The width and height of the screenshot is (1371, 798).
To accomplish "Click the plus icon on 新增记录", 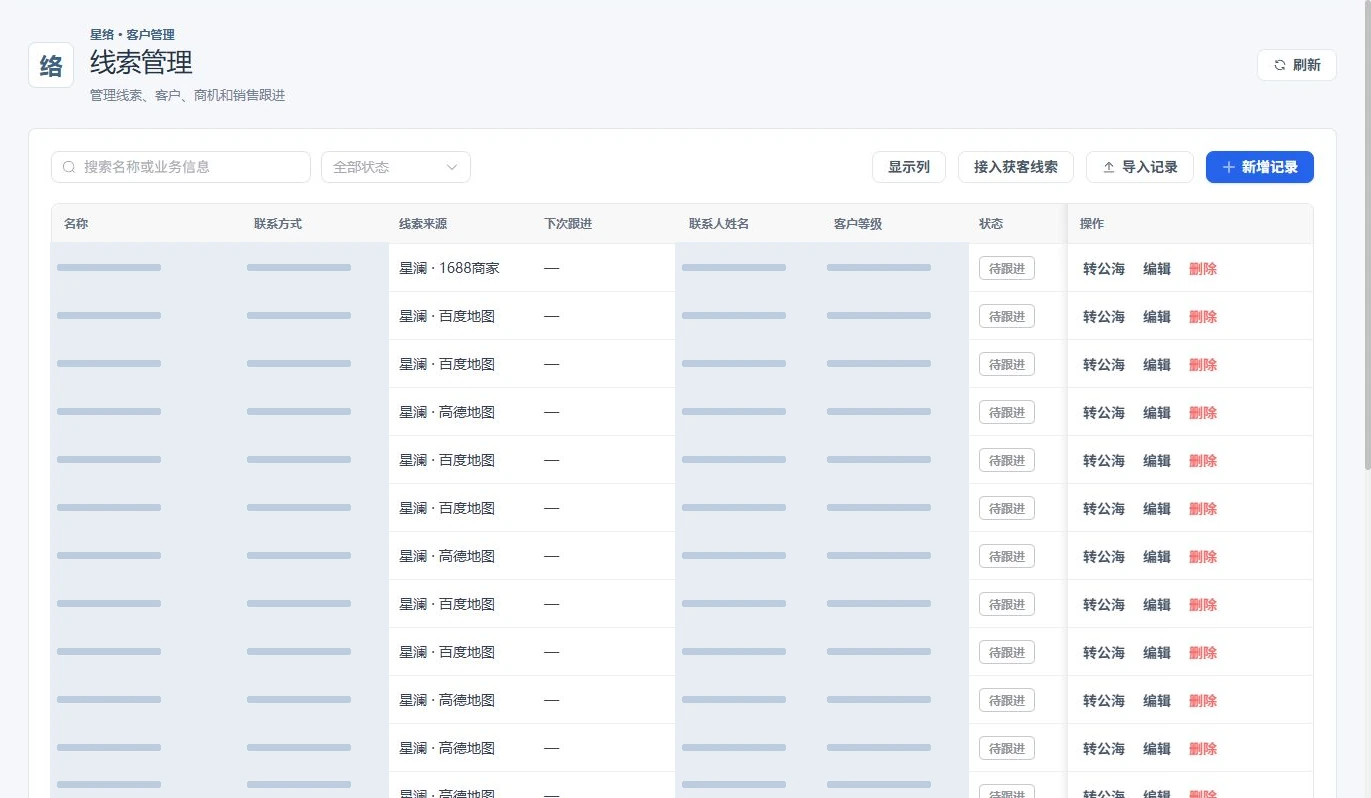I will tap(1228, 168).
